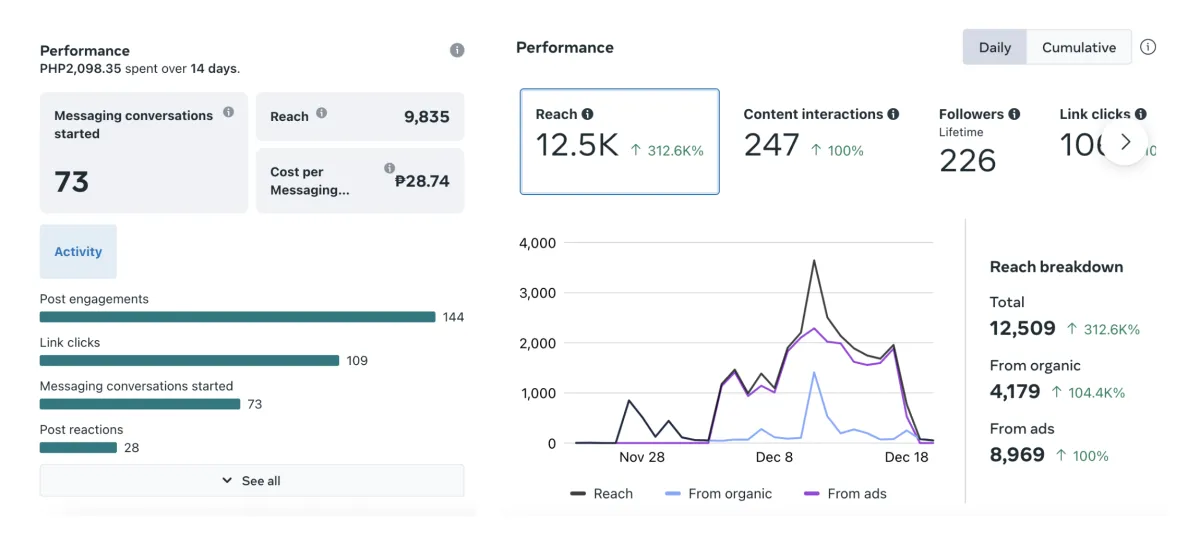The image size is (1200, 558).
Task: Click info icon on Cost per Messaging card
Action: [x=390, y=168]
